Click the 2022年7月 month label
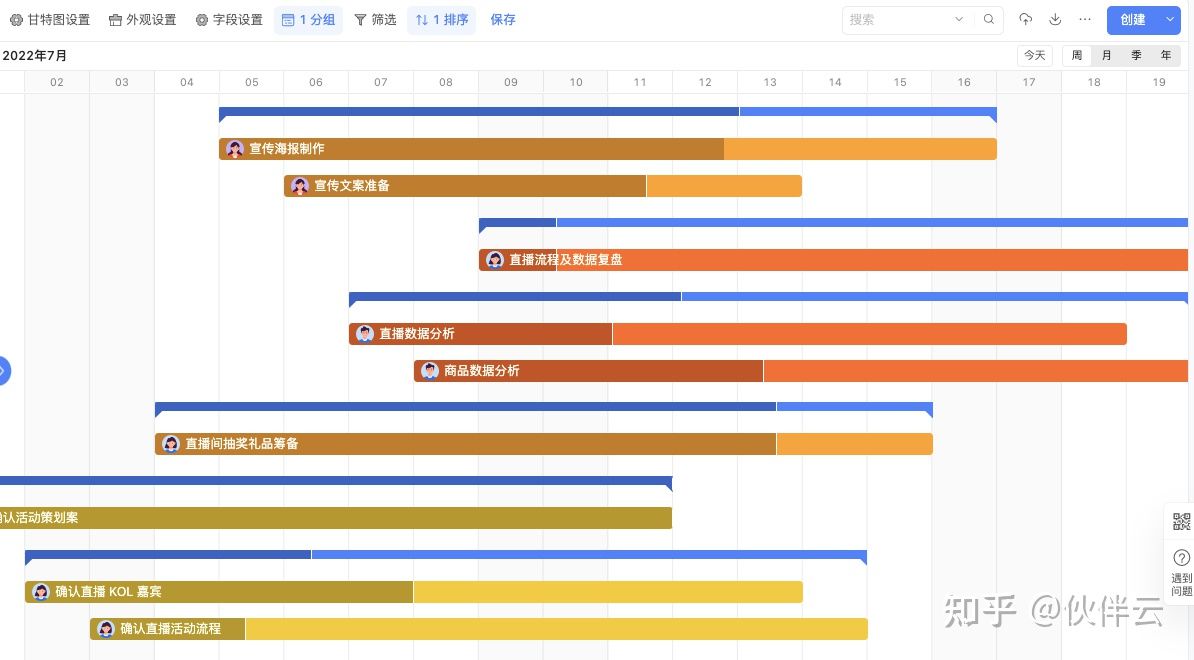The image size is (1194, 660). pos(35,56)
